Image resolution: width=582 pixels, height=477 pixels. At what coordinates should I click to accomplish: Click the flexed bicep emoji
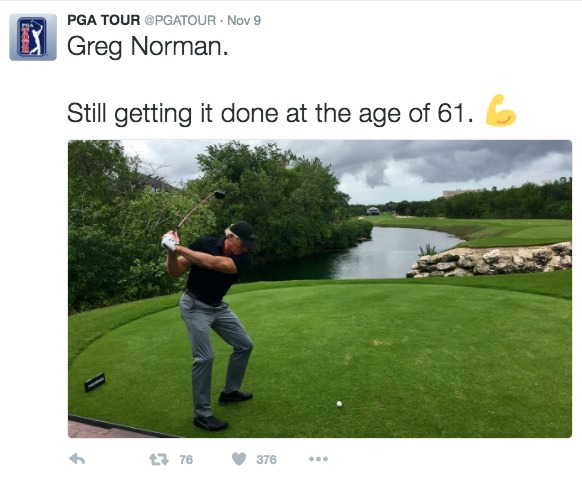coord(500,111)
